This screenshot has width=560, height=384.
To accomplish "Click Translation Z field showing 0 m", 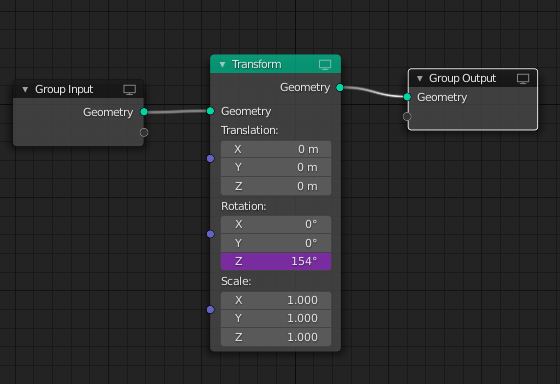I will click(276, 186).
